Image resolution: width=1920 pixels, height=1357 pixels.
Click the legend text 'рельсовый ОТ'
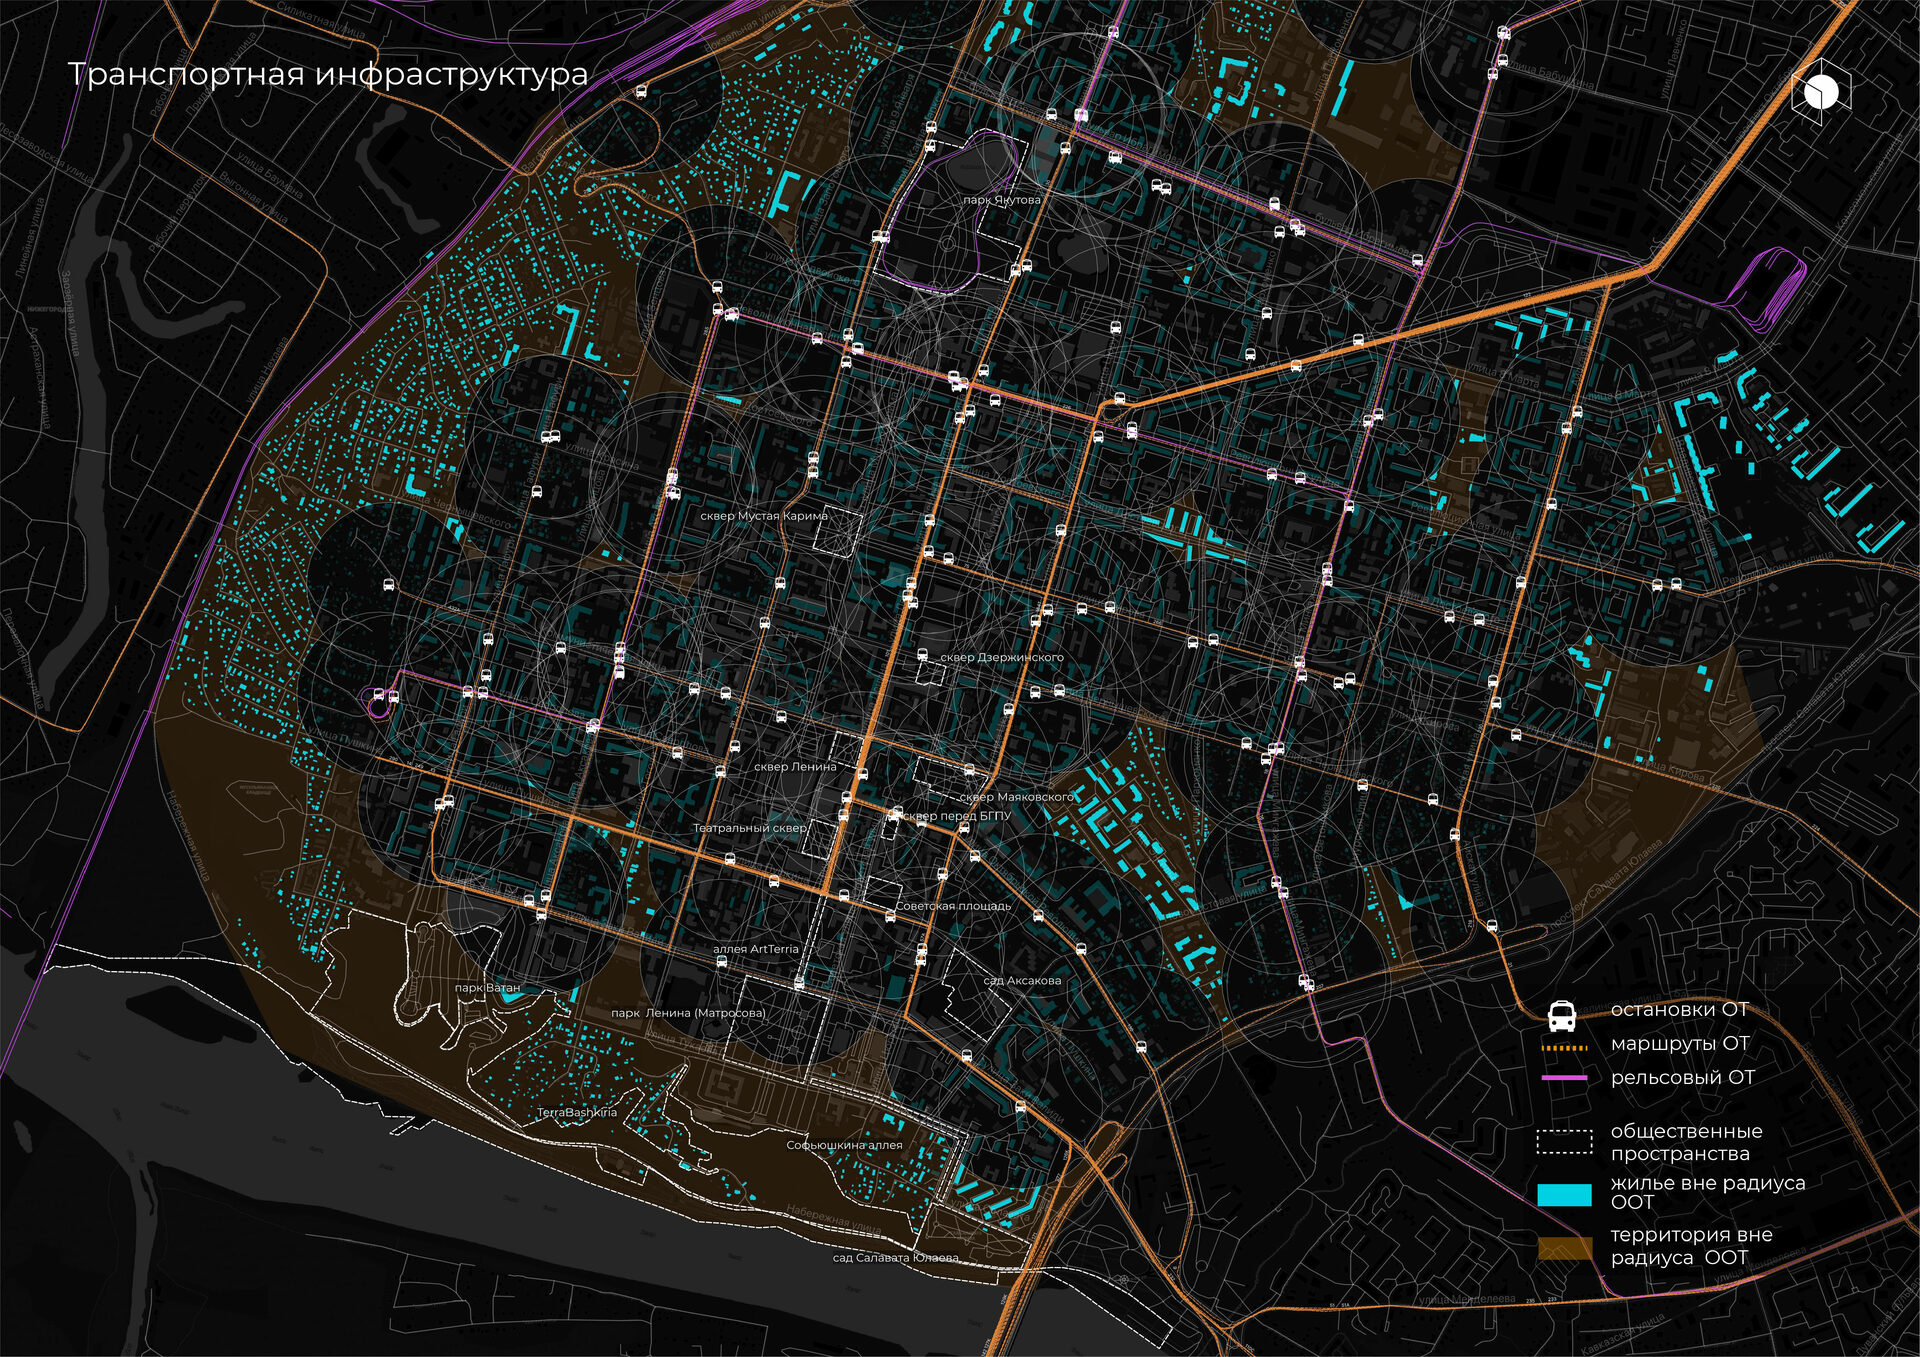[x=1682, y=1077]
